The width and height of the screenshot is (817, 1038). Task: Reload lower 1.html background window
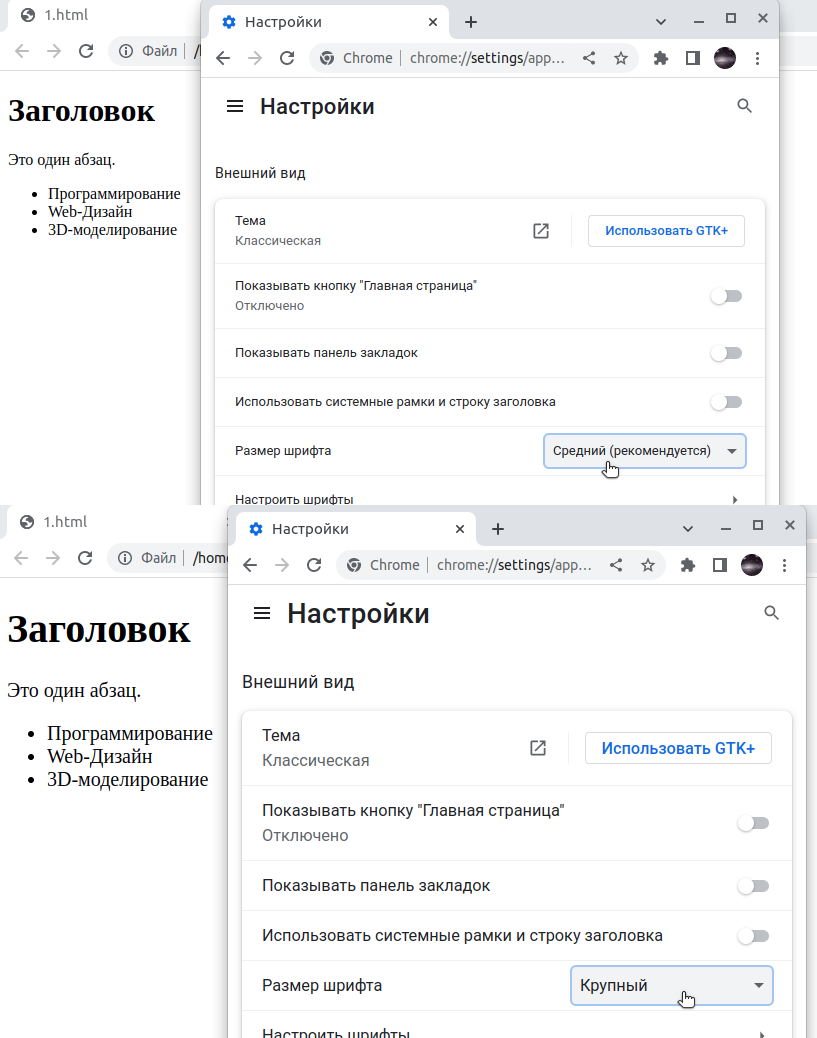click(85, 558)
